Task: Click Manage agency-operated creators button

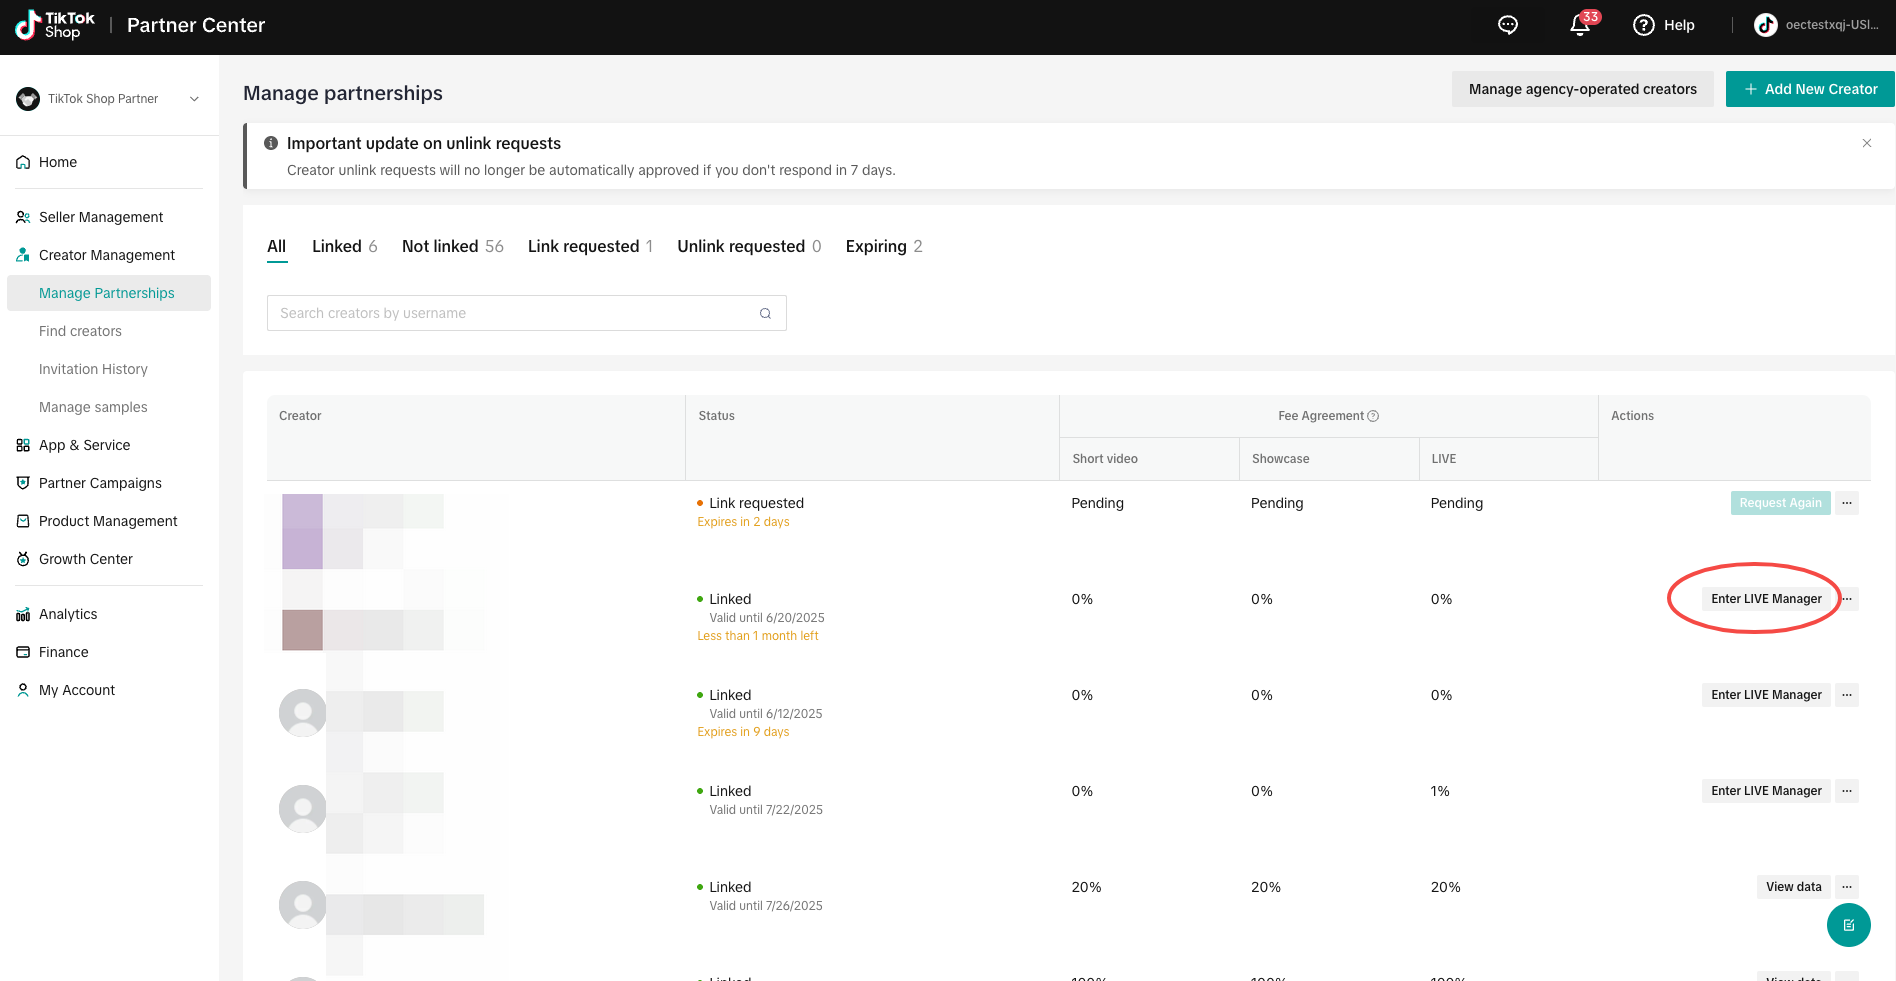Action: (1582, 89)
